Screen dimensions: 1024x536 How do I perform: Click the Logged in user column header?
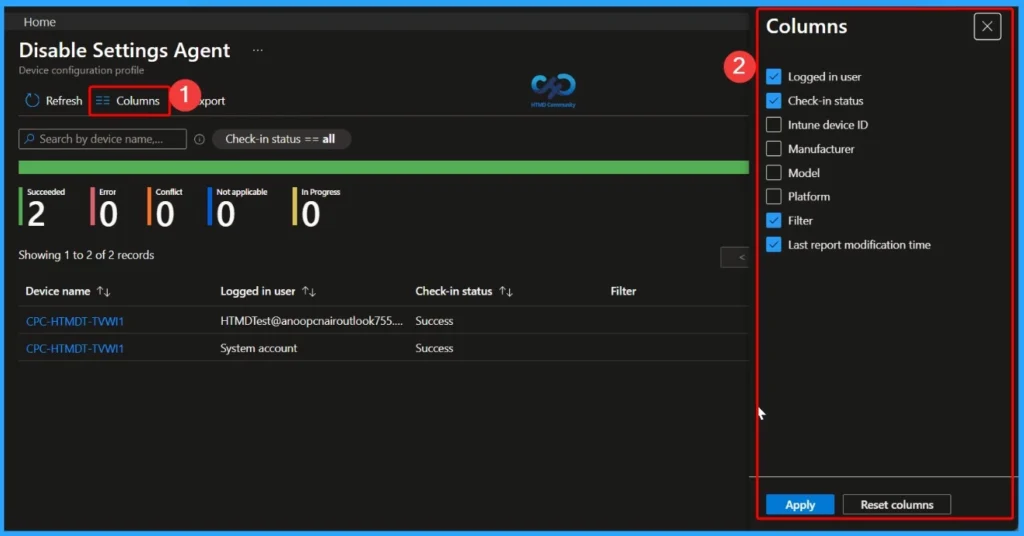[x=257, y=291]
